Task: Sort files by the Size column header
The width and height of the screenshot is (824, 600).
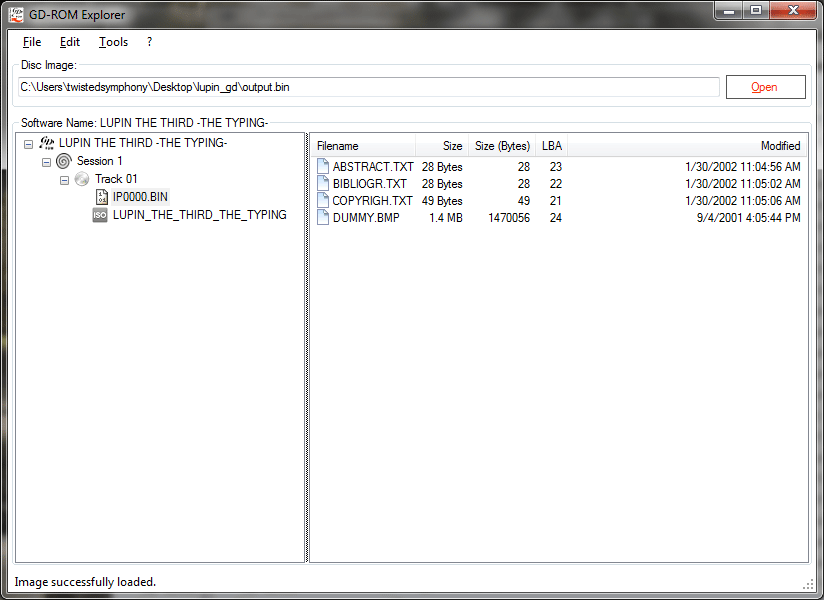Action: [442, 146]
